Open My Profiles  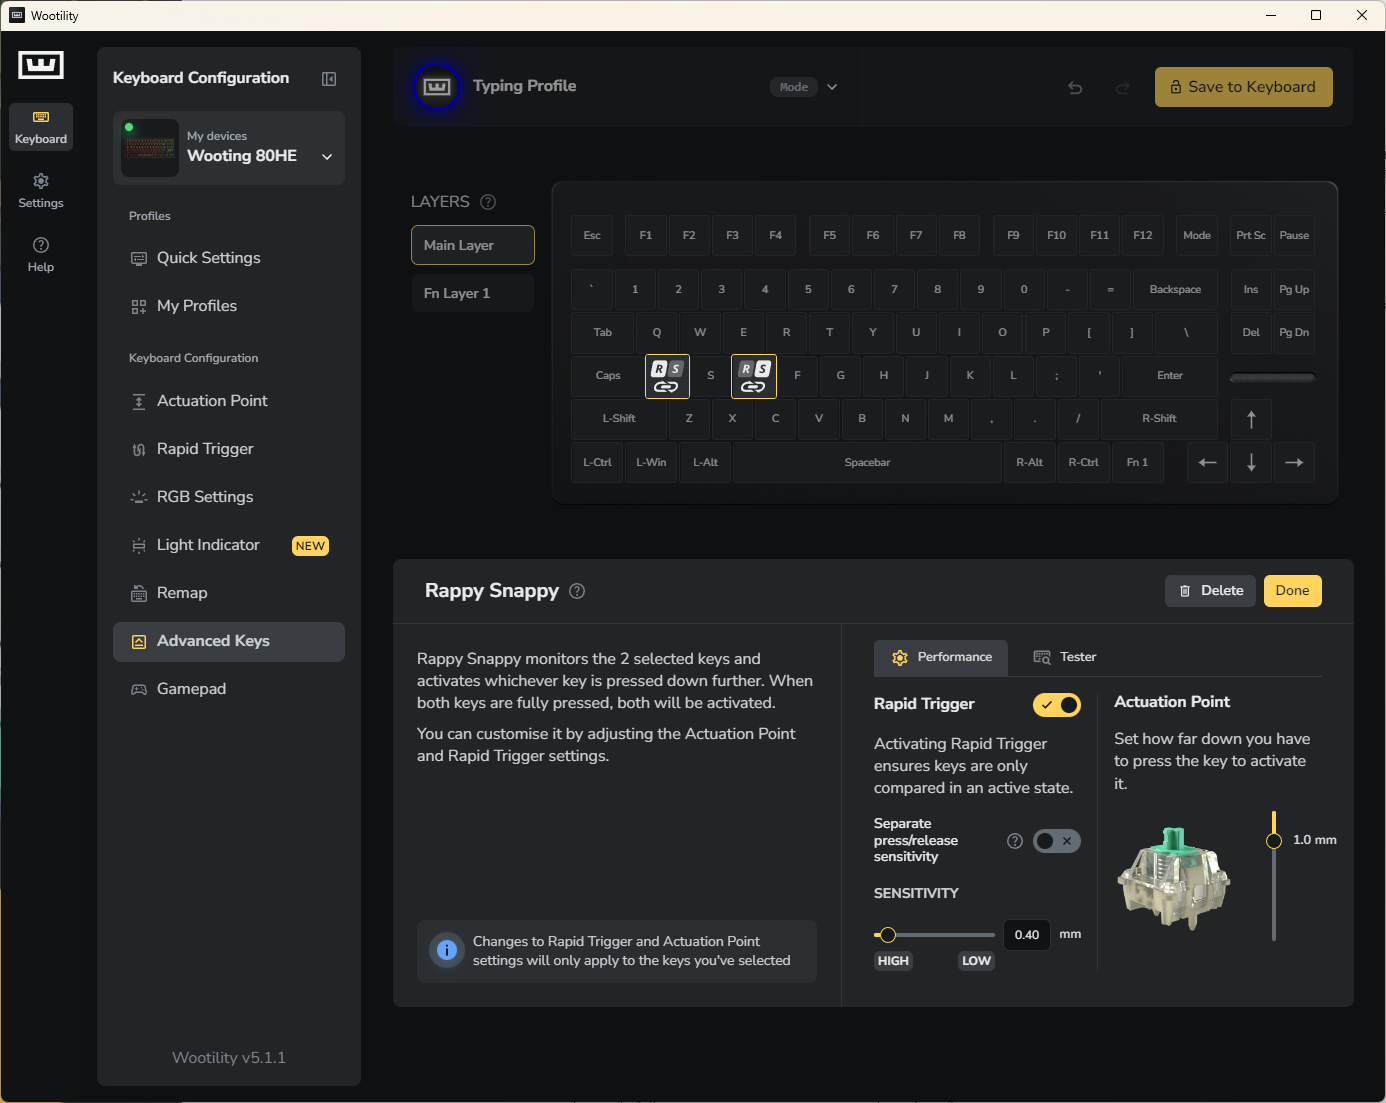[229, 306]
